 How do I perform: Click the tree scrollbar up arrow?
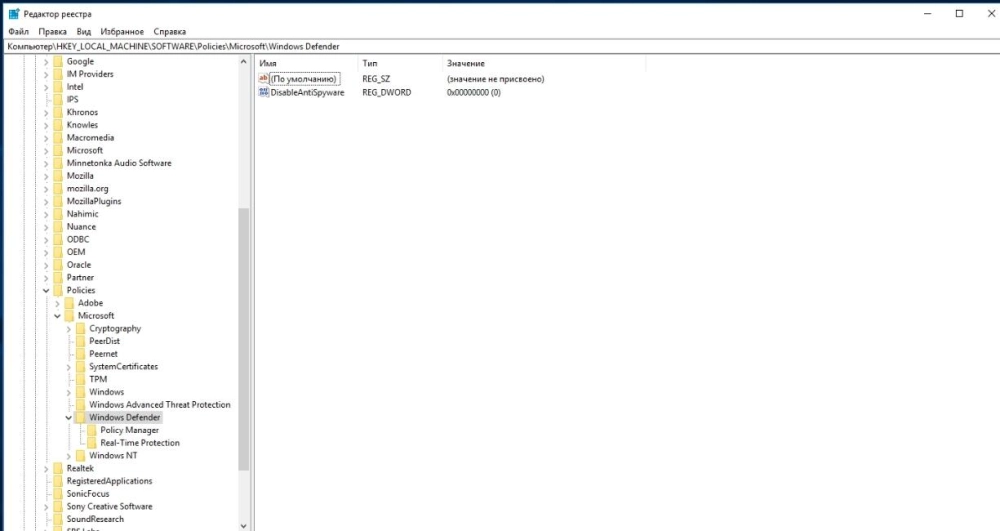(244, 62)
